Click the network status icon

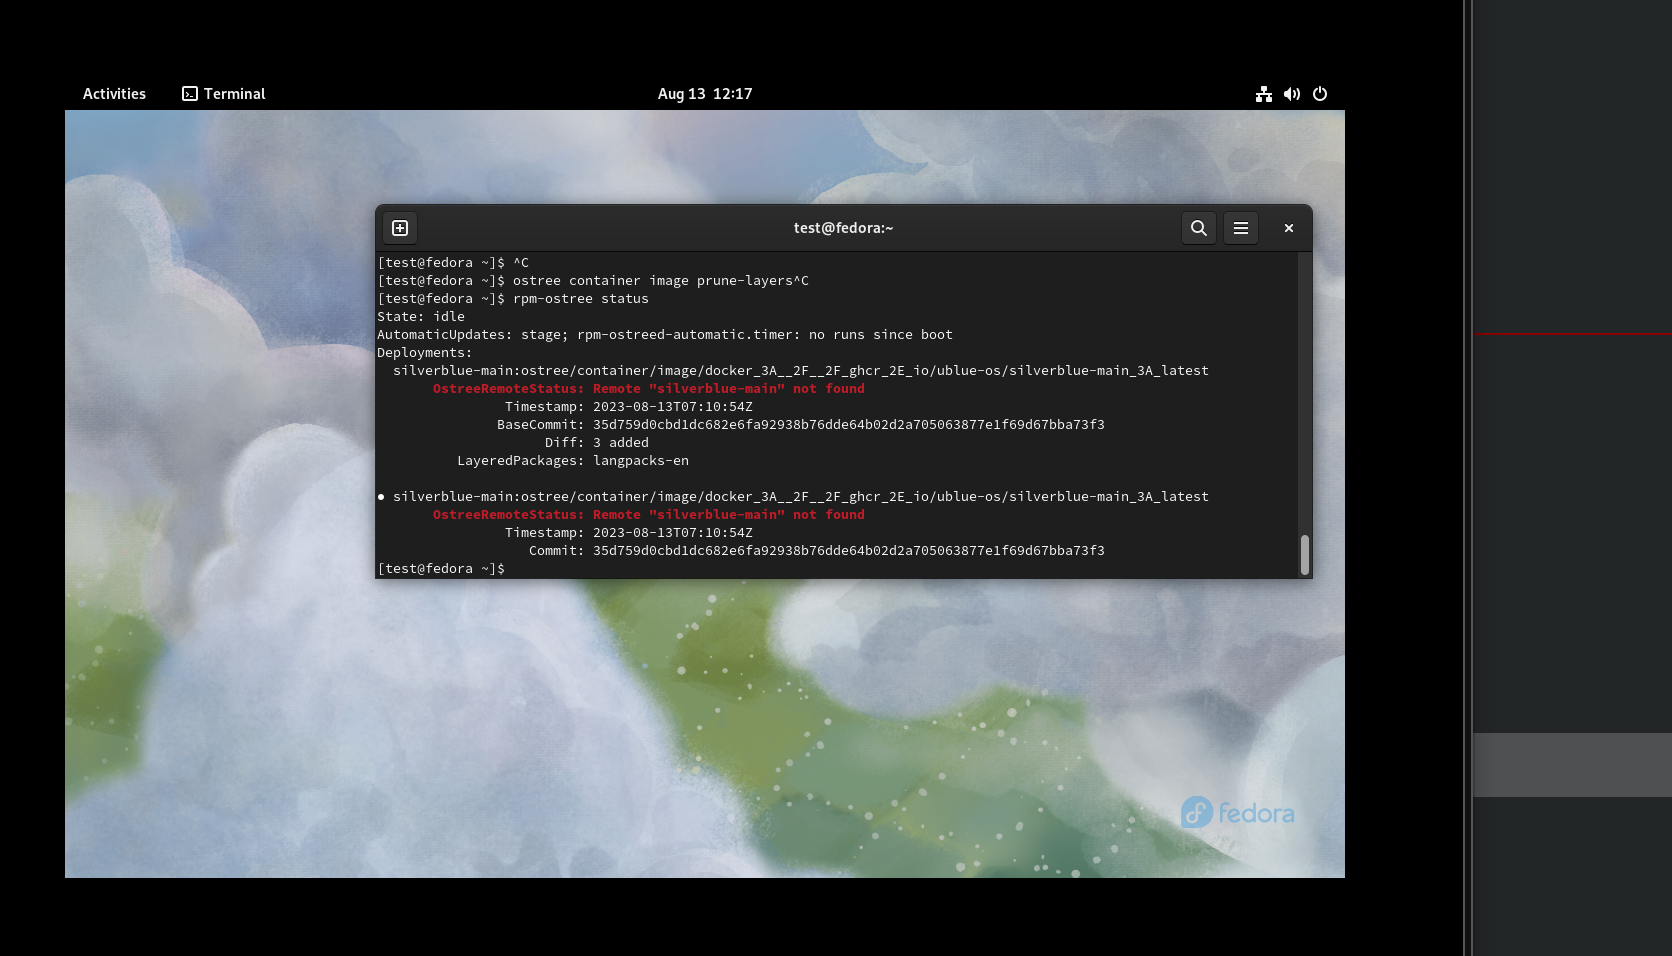[1263, 93]
